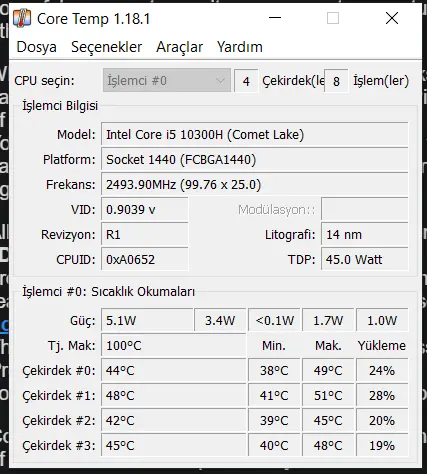Click the Yükleme column header
The height and width of the screenshot is (474, 427).
pos(382,346)
